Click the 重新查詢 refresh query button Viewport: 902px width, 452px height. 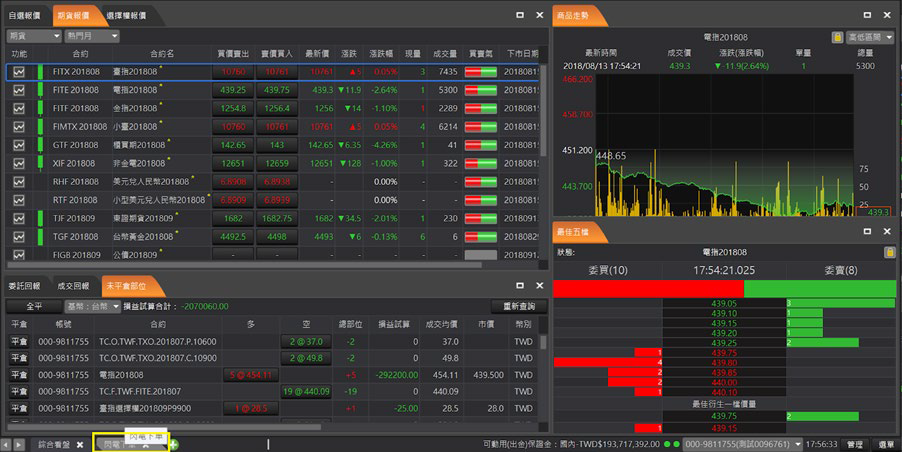point(518,306)
